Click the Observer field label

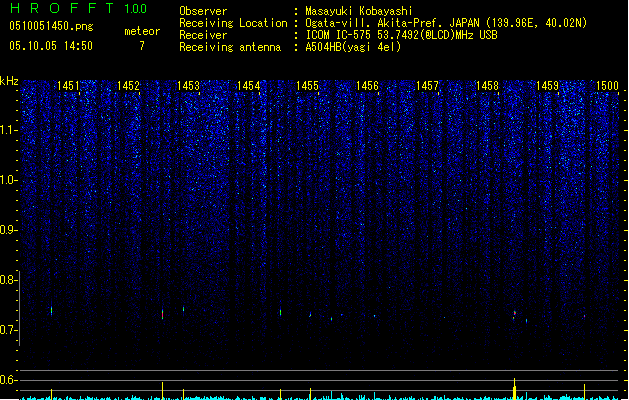tap(203, 11)
